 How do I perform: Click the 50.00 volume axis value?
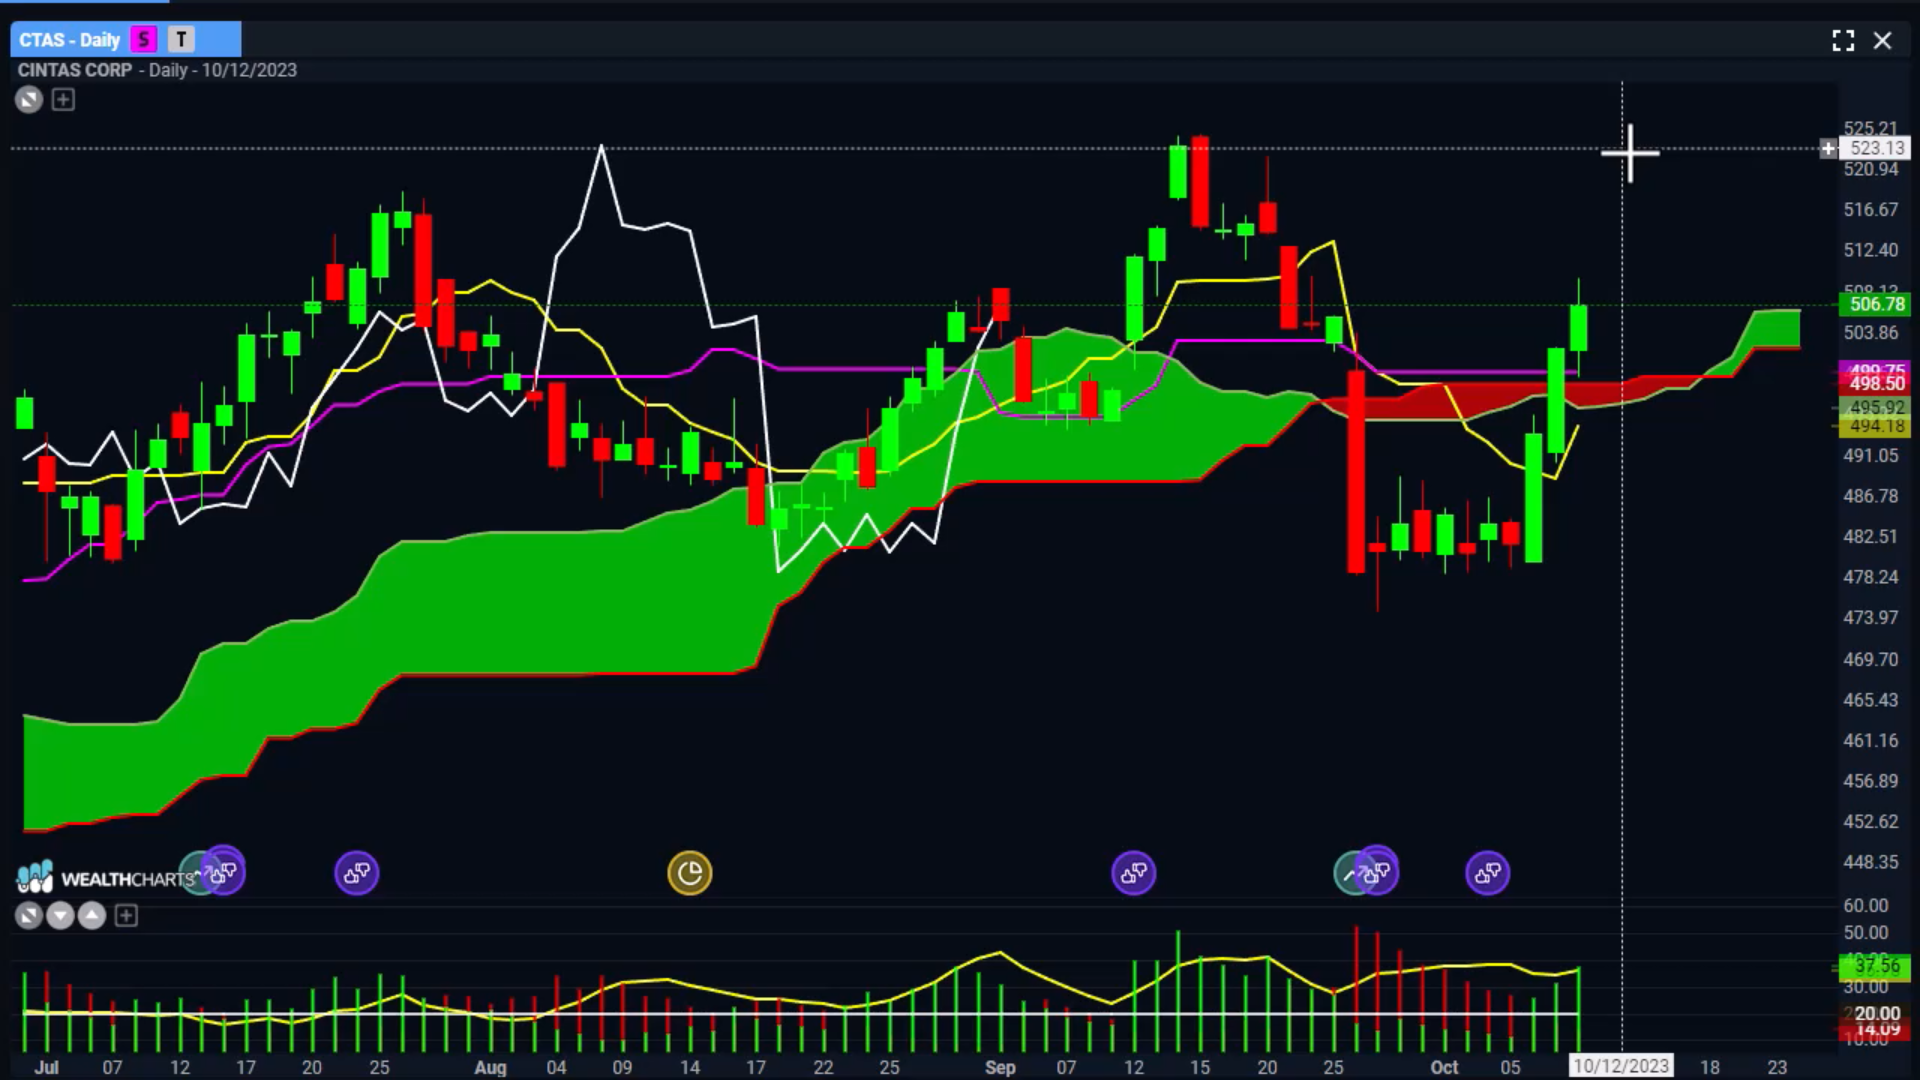(1866, 932)
